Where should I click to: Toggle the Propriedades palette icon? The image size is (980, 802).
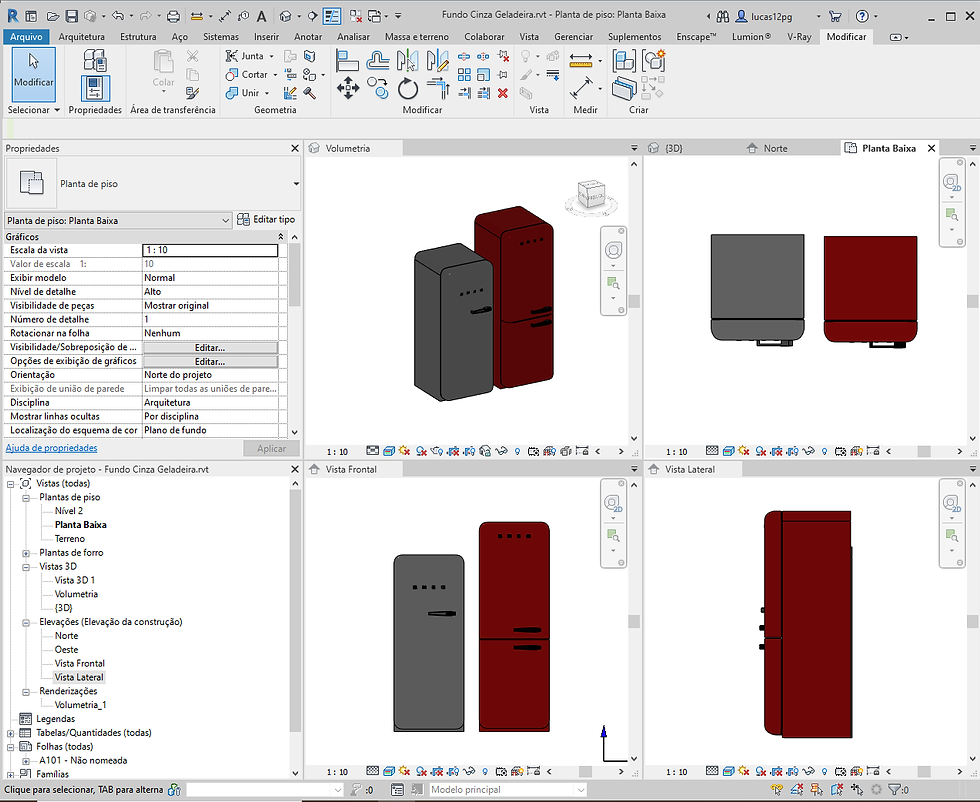pos(95,88)
